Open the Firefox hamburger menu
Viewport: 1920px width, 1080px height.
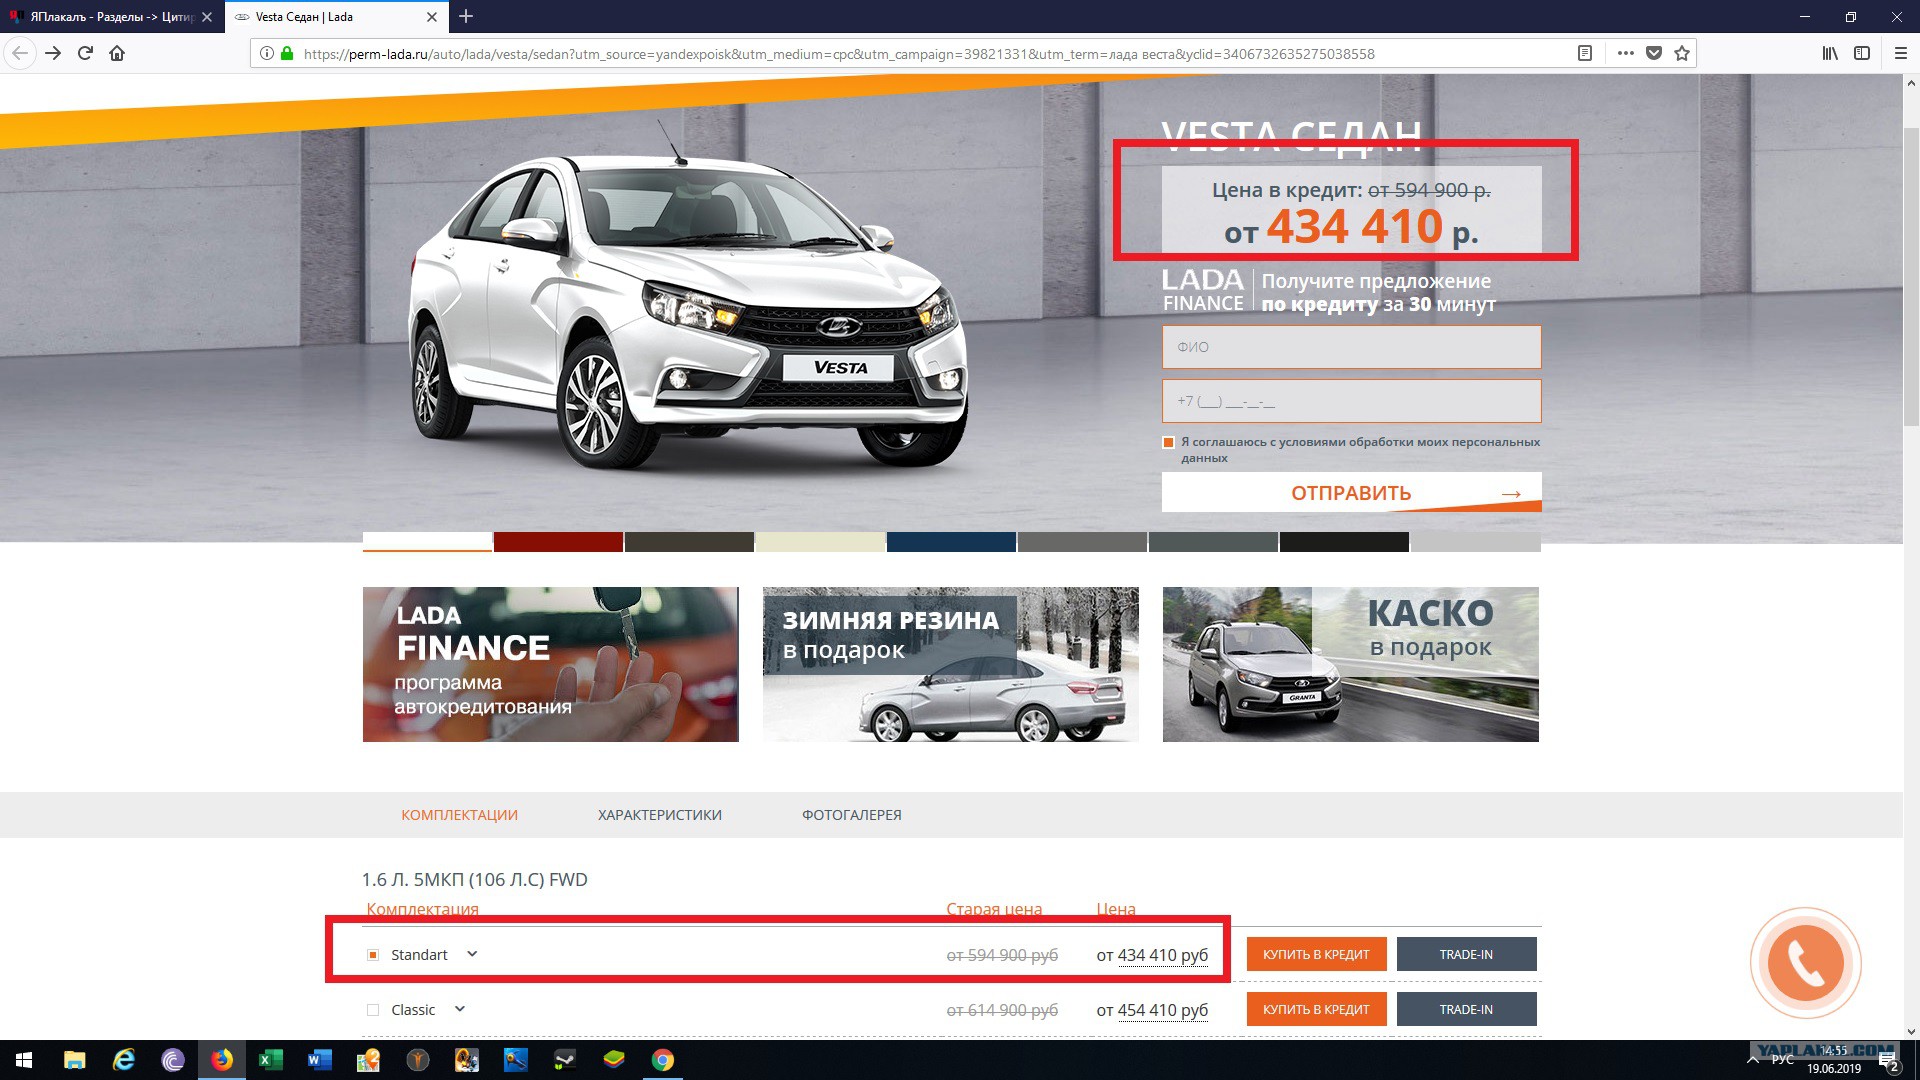(x=1901, y=54)
